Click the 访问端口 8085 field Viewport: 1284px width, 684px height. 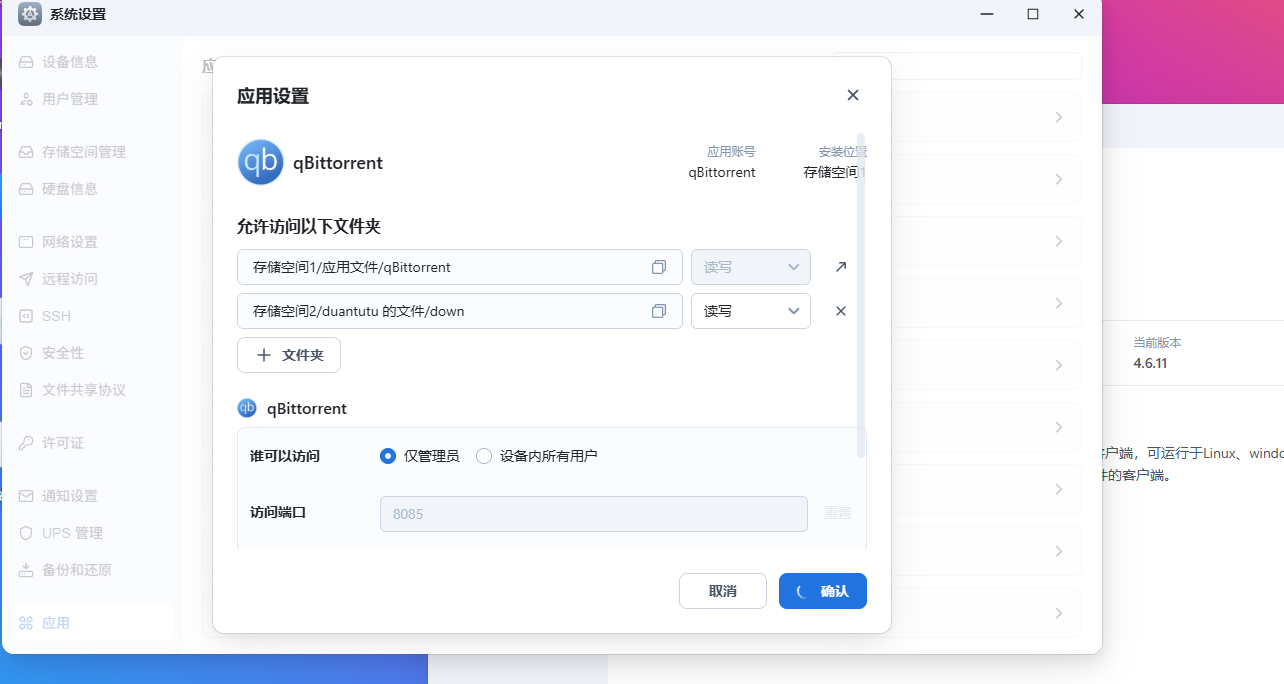pyautogui.click(x=594, y=514)
